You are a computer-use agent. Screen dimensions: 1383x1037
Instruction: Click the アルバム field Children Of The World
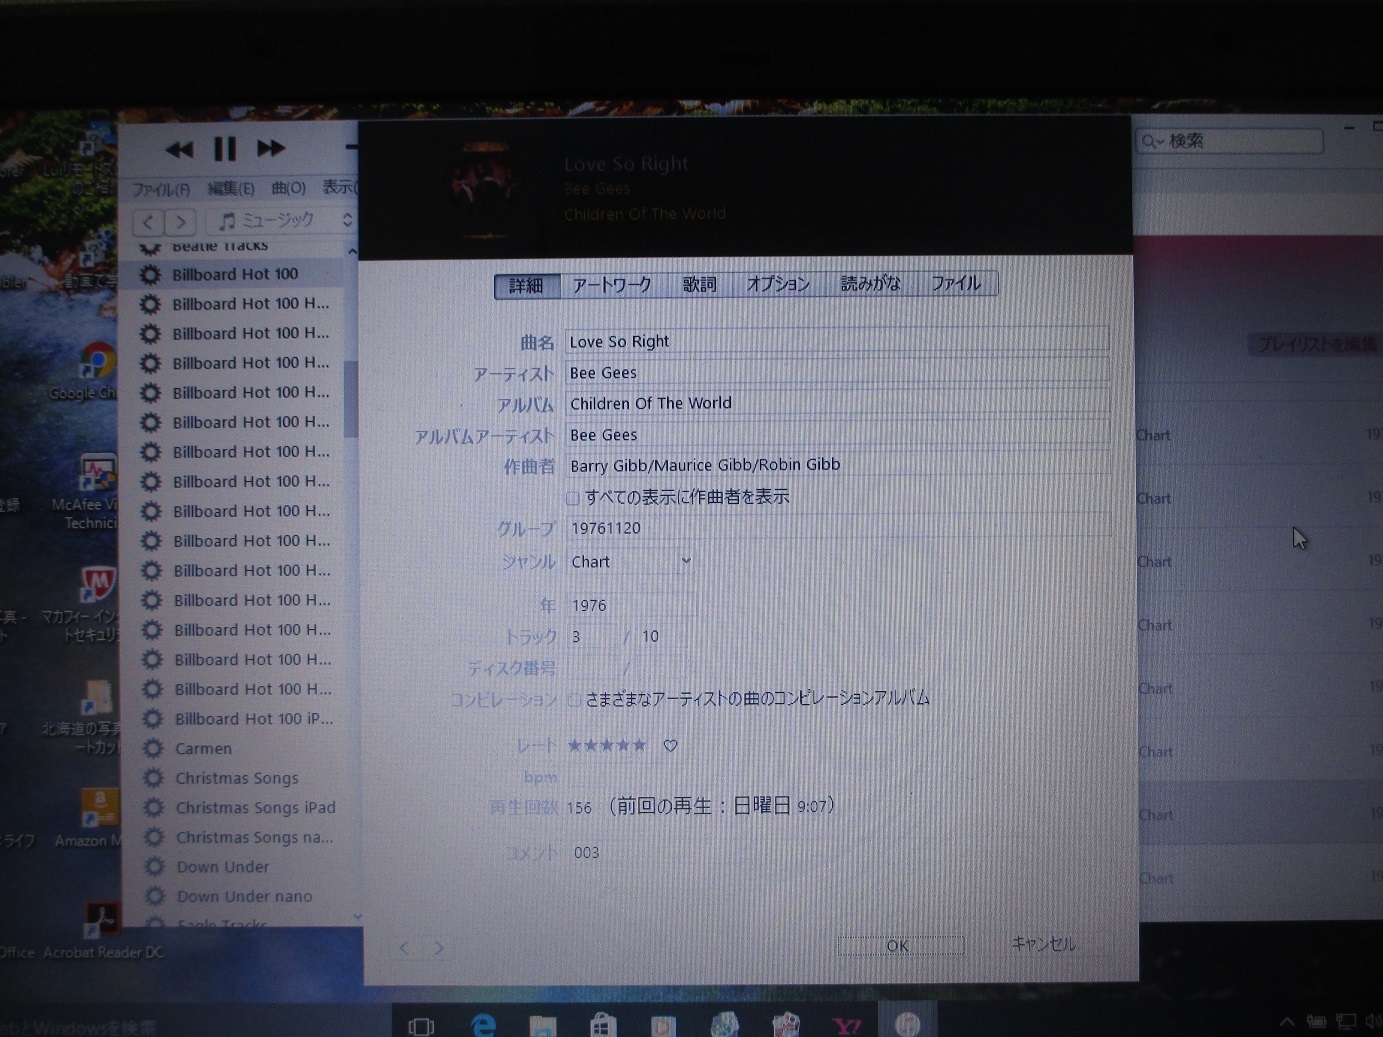pyautogui.click(x=838, y=403)
